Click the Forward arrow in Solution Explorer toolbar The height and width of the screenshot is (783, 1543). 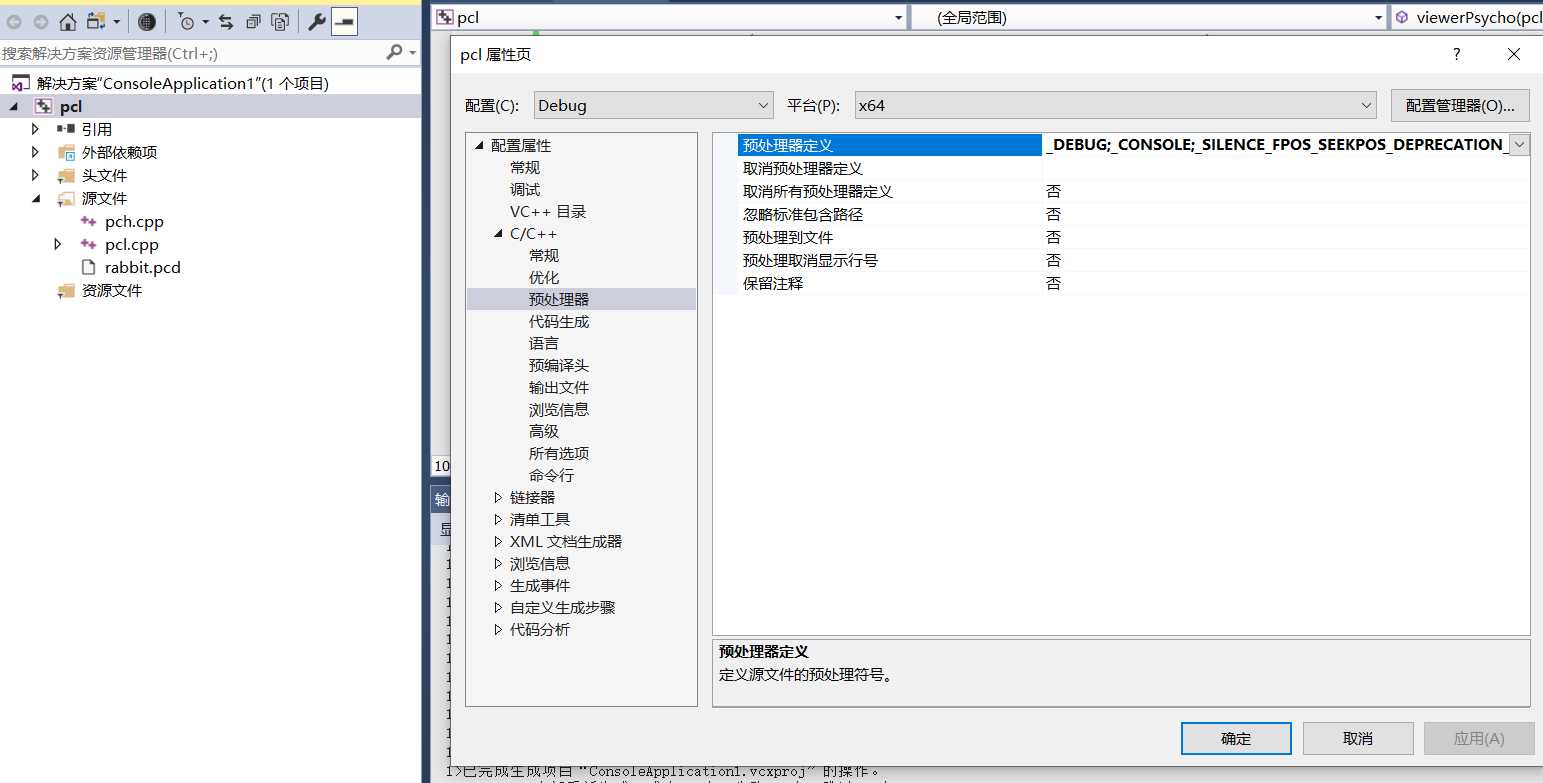40,21
